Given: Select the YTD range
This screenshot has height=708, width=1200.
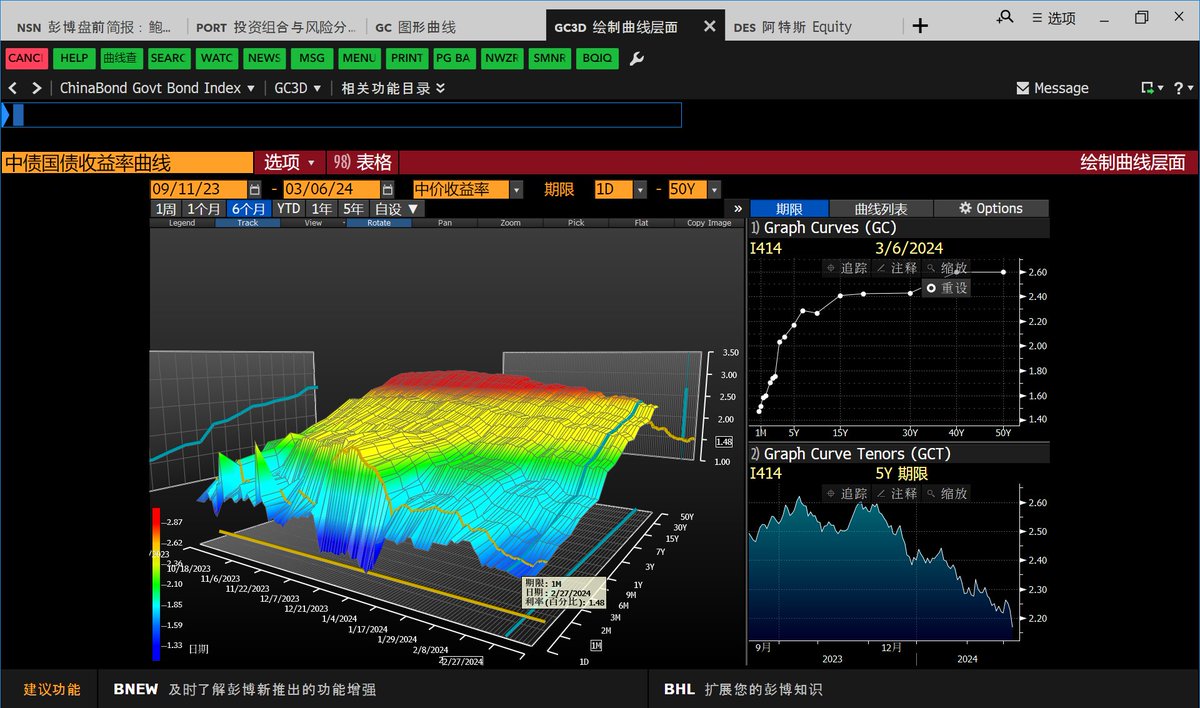Looking at the screenshot, I should tap(288, 209).
